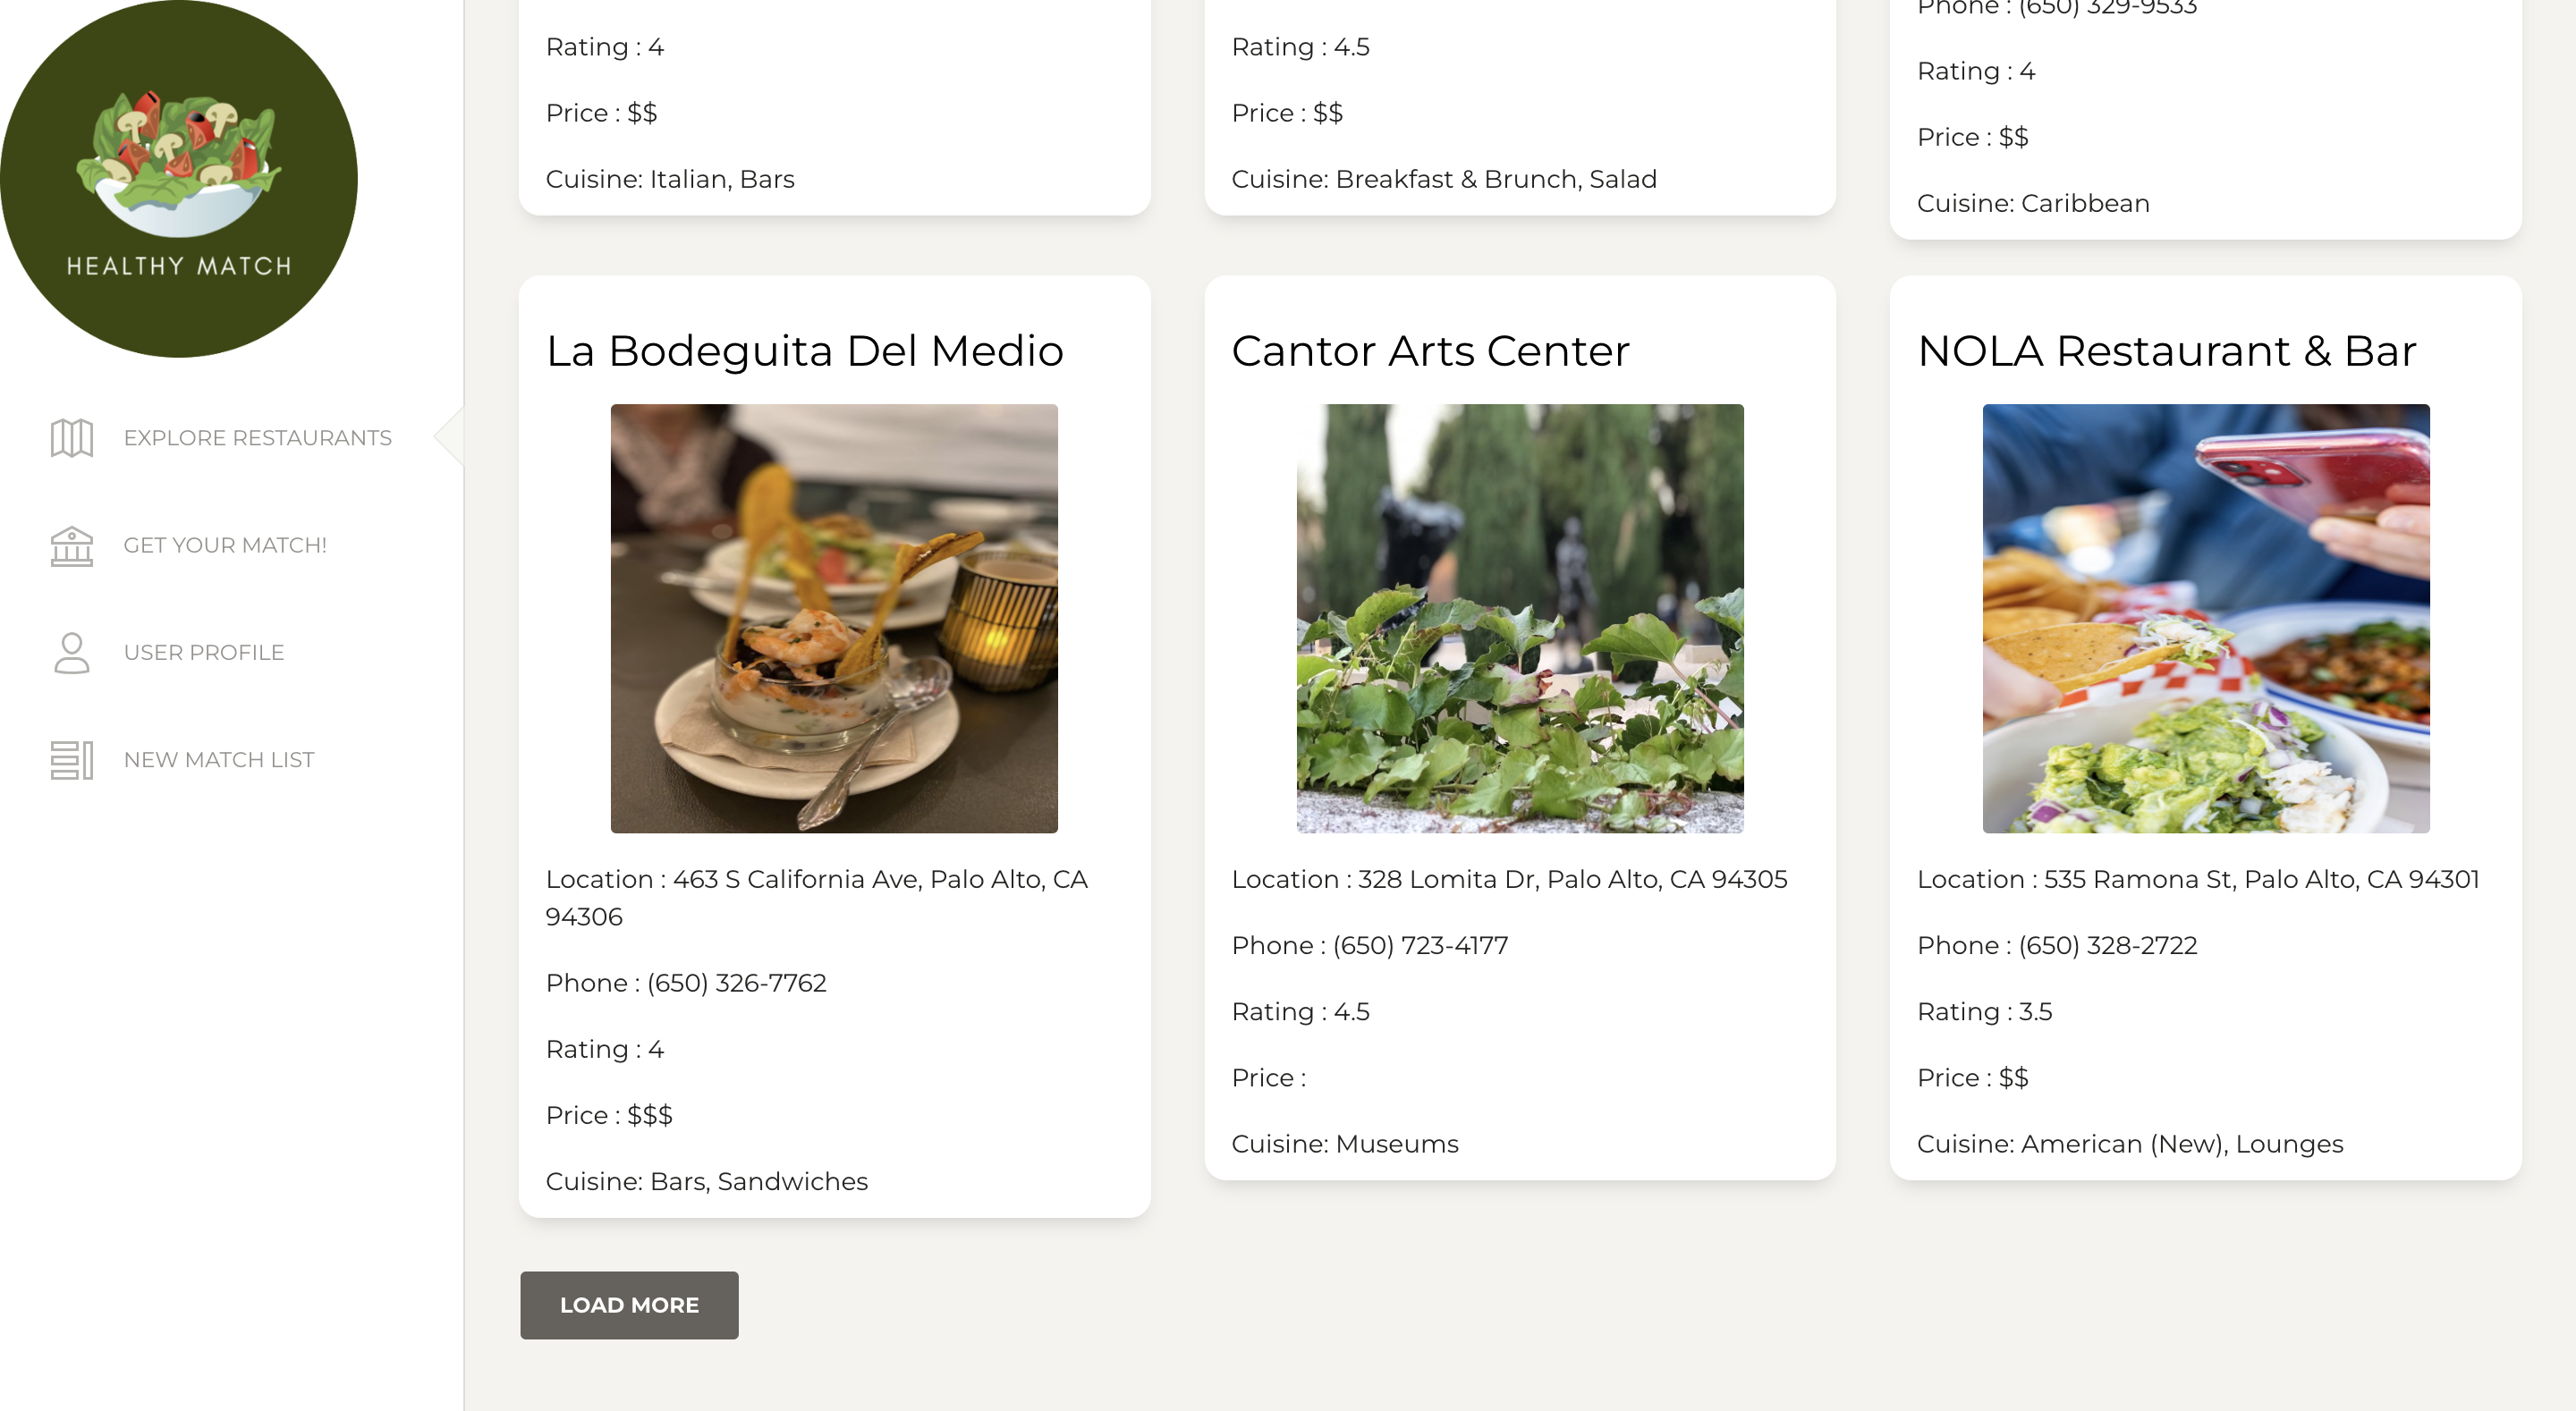
Task: Open the Explore Restaurants menu item
Action: click(x=257, y=438)
